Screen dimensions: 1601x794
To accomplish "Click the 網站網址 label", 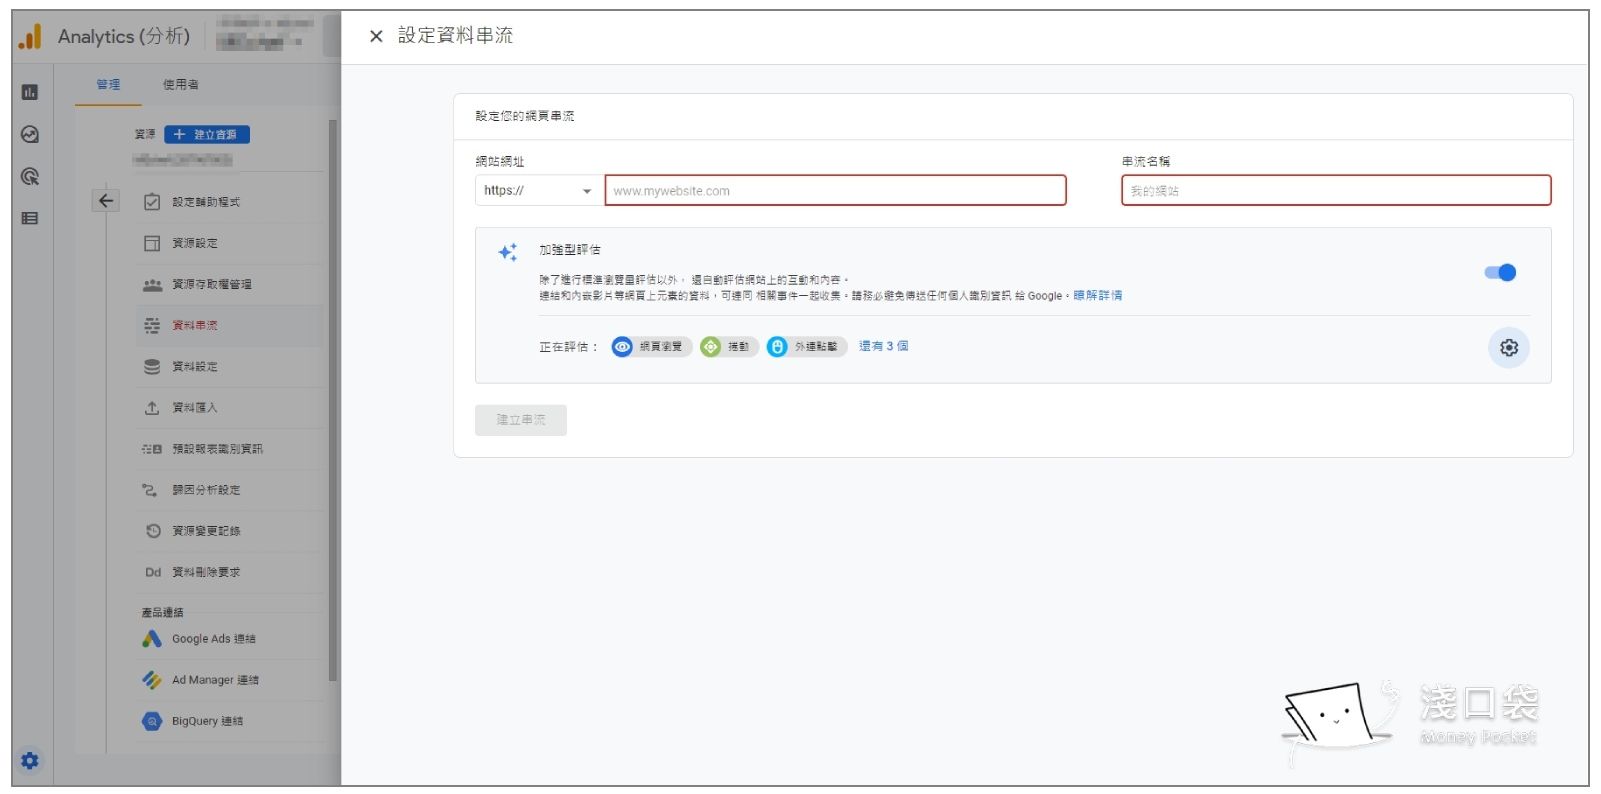I will tap(500, 161).
